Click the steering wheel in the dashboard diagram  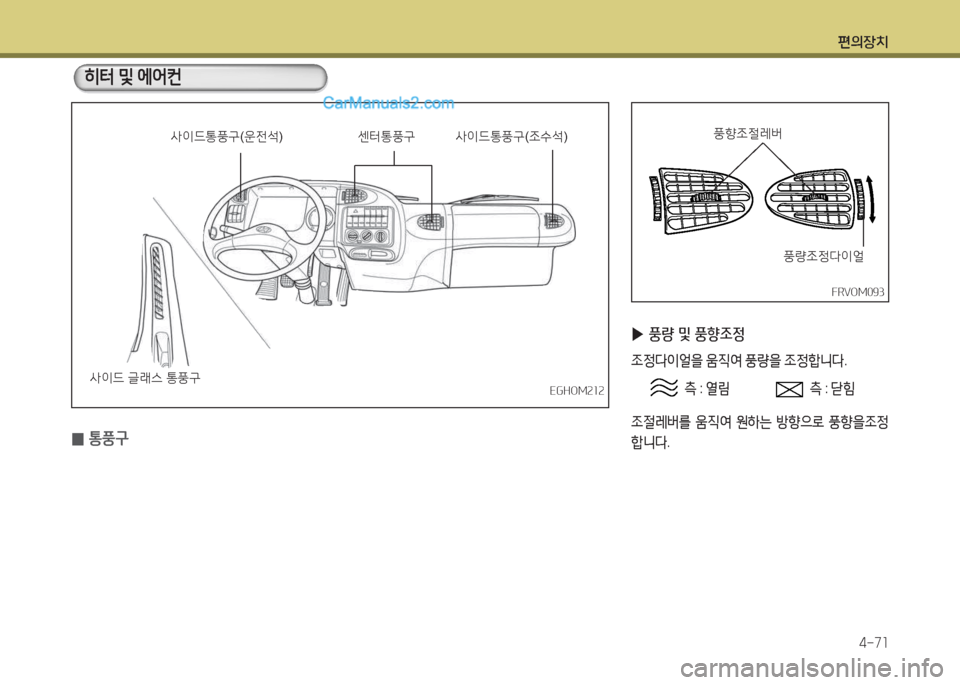[x=265, y=226]
